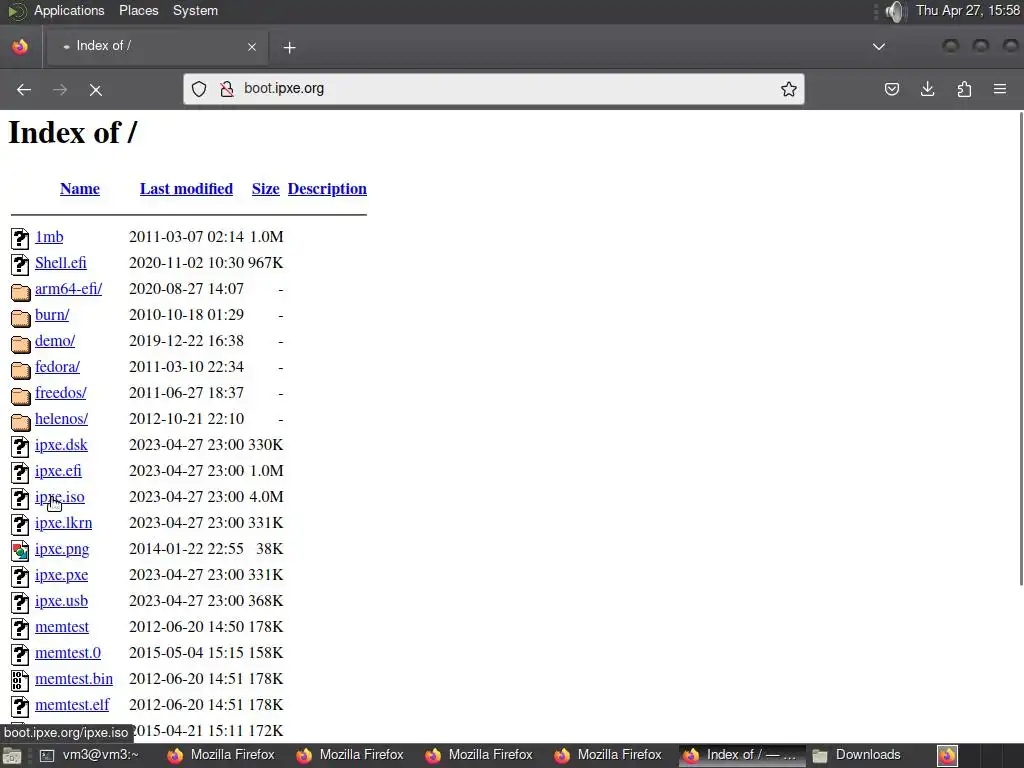Download the ipxe.usb link
This screenshot has height=768, width=1024.
(61, 601)
